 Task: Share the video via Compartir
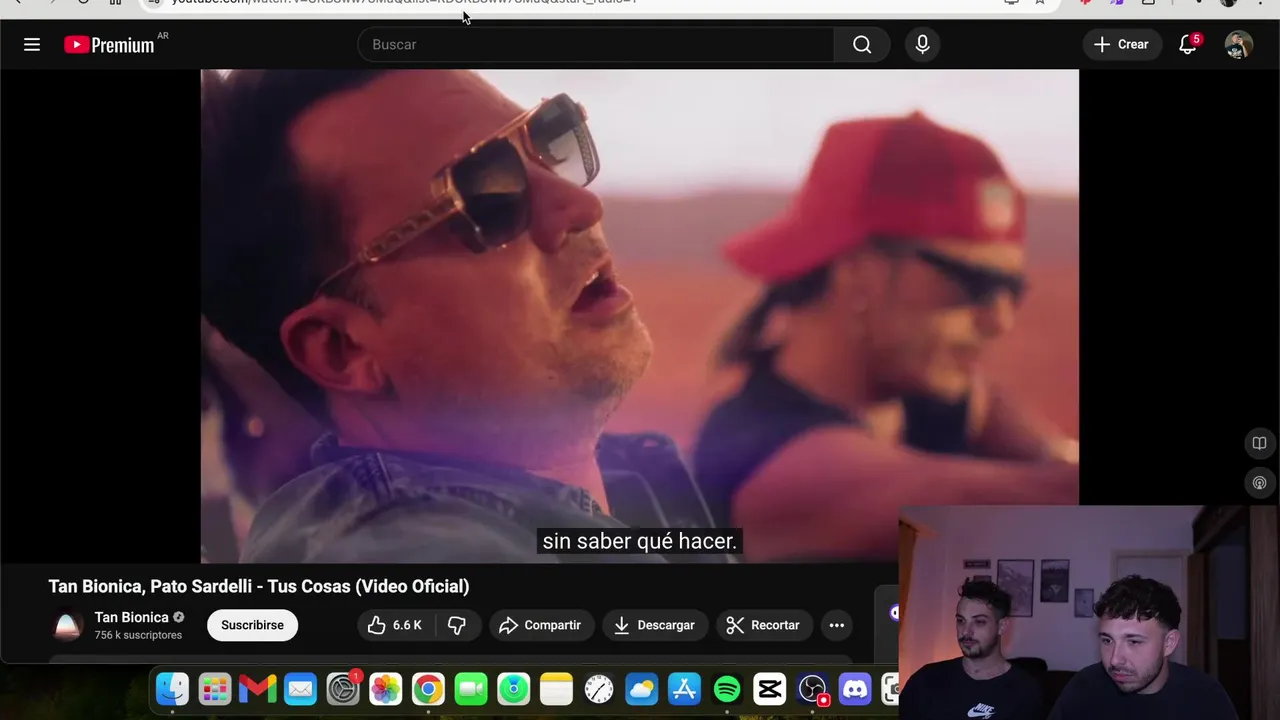(540, 625)
